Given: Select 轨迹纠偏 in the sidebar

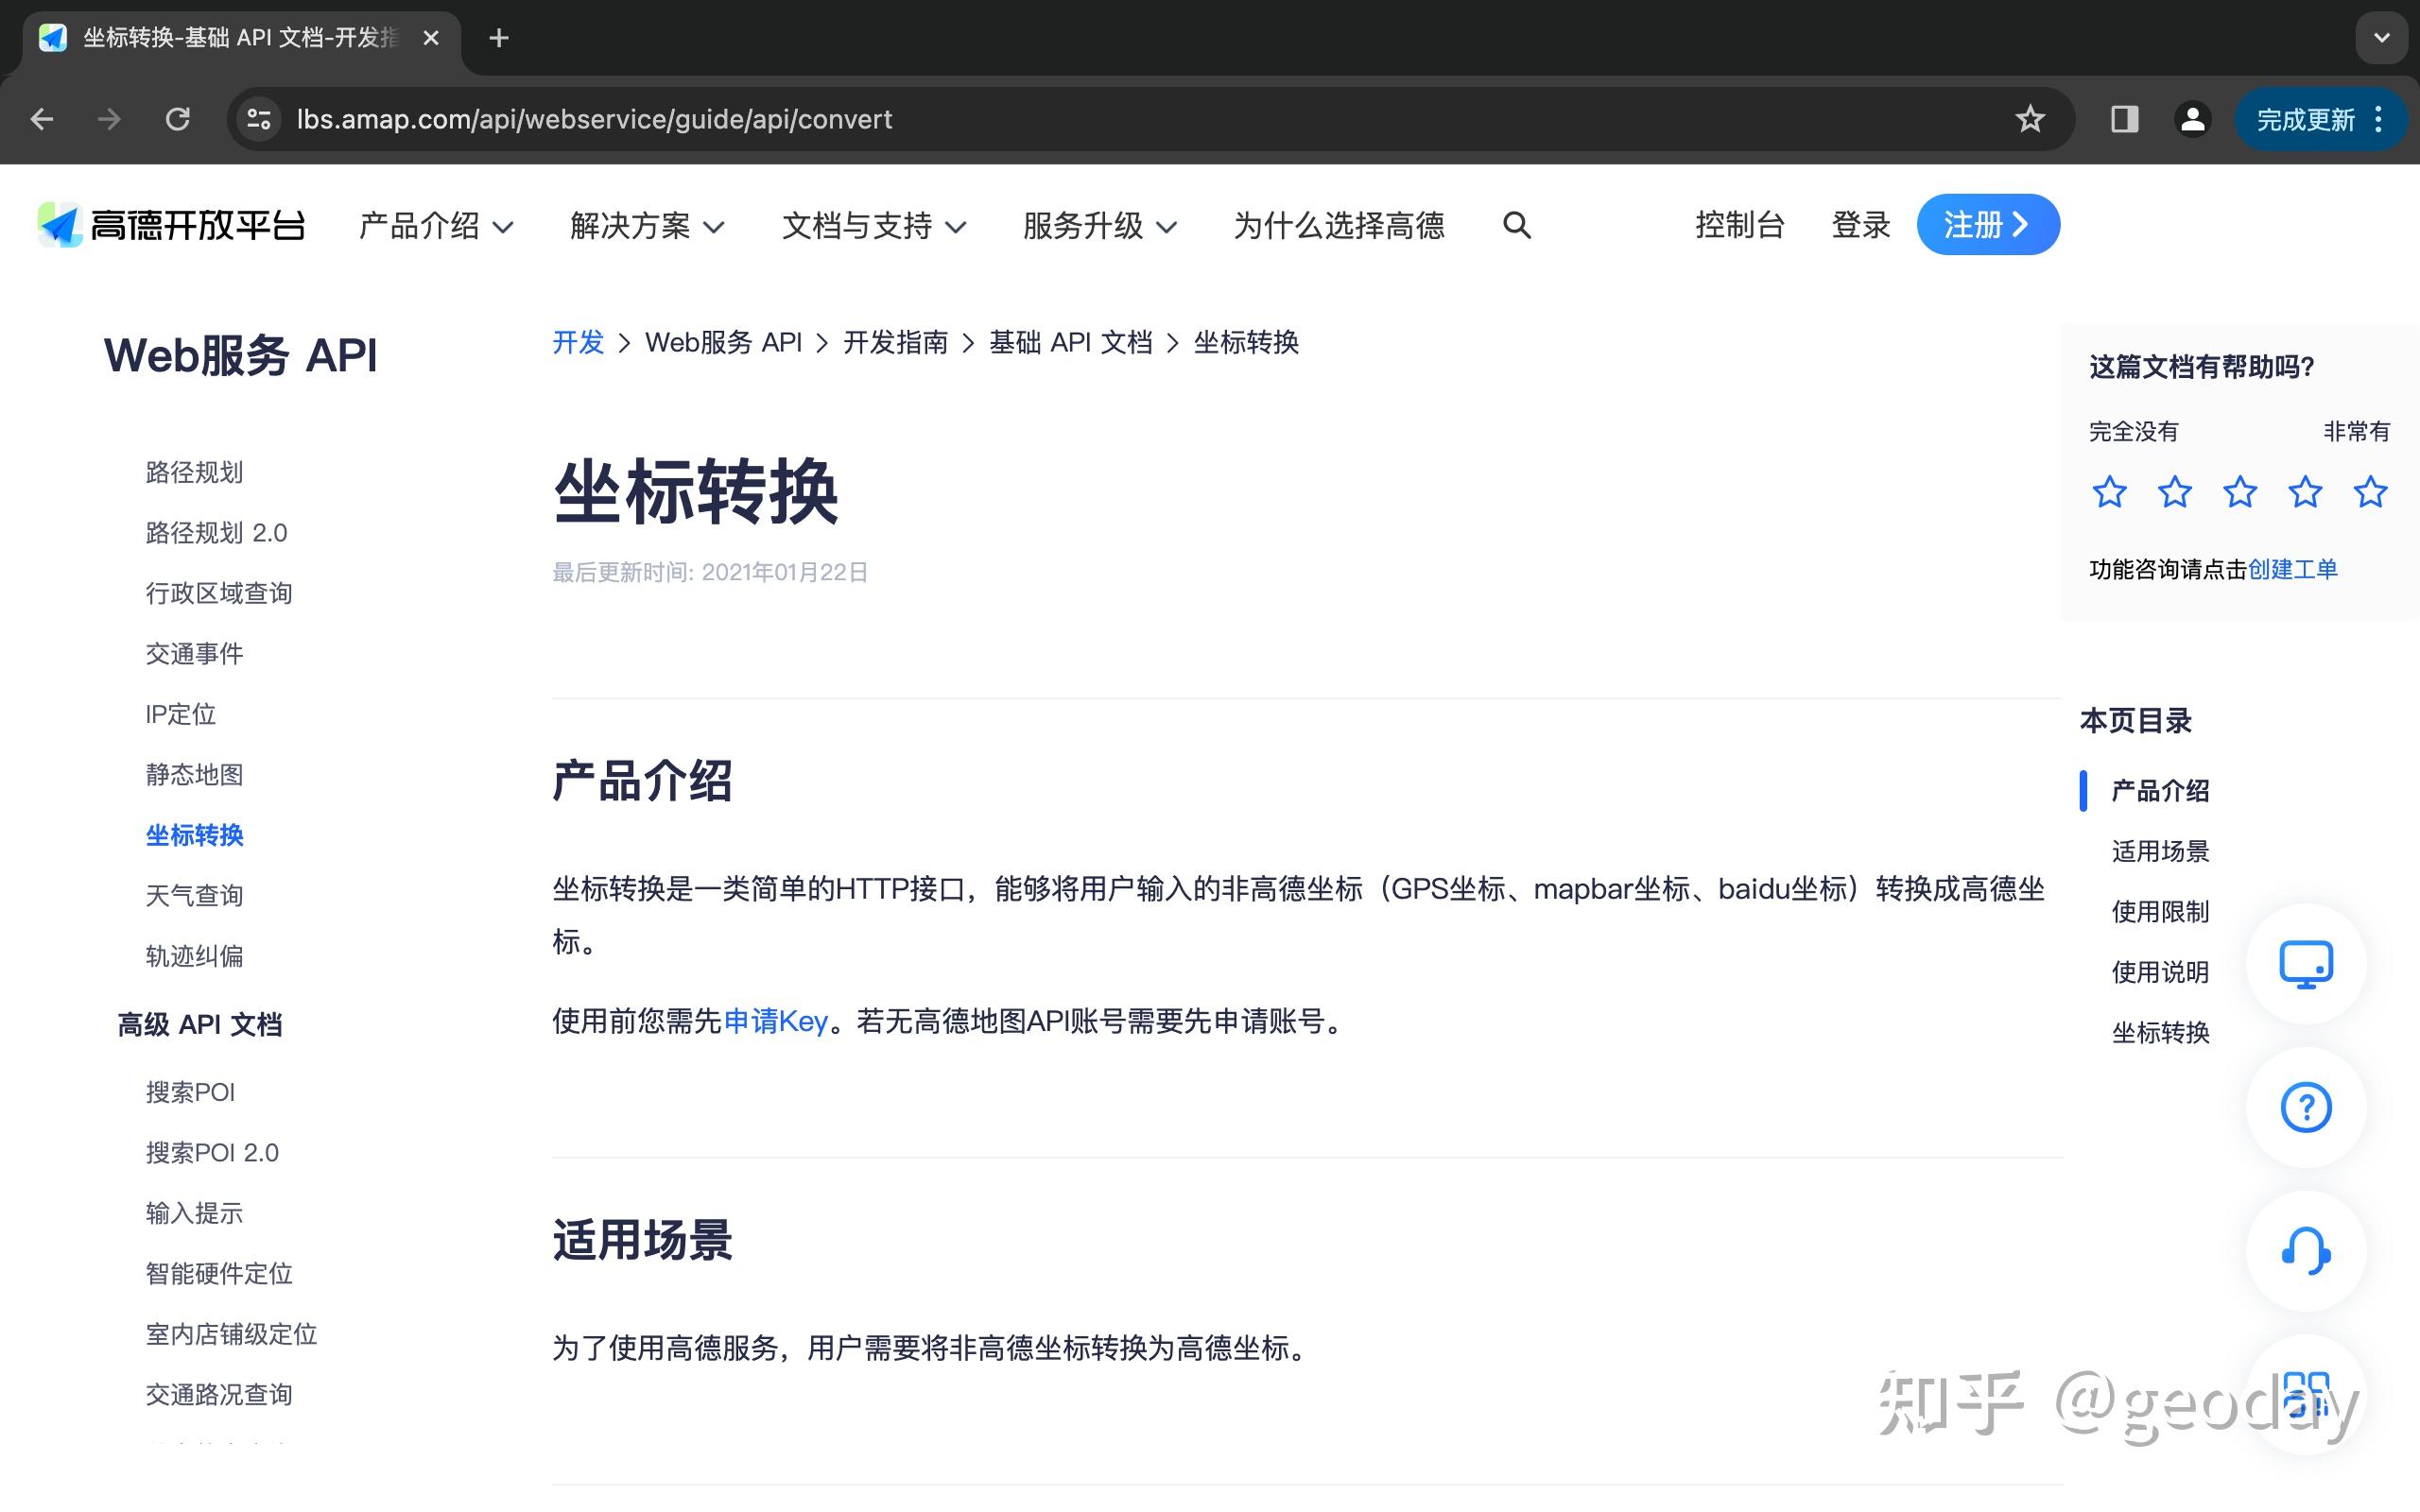Looking at the screenshot, I should click(x=194, y=956).
